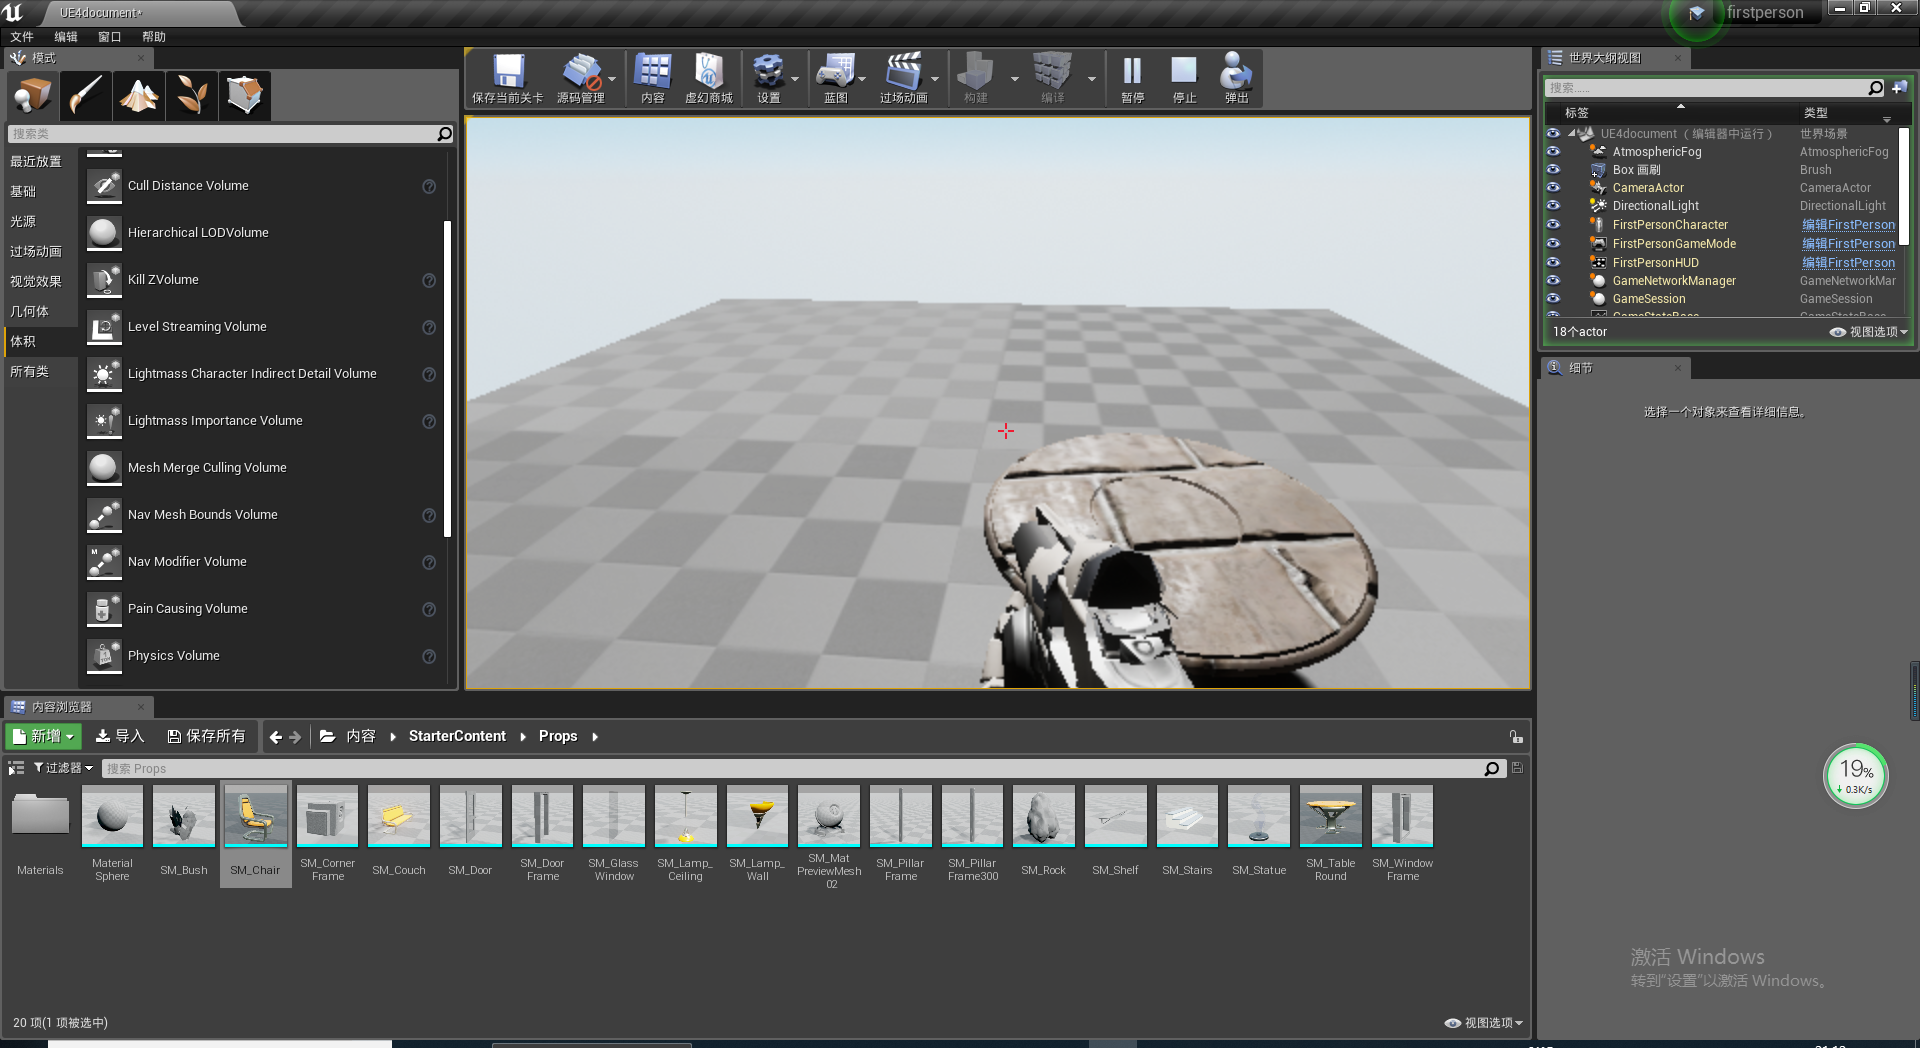Screen dimensions: 1920x1048
Task: Select the Landscape mode icon
Action: 139,96
